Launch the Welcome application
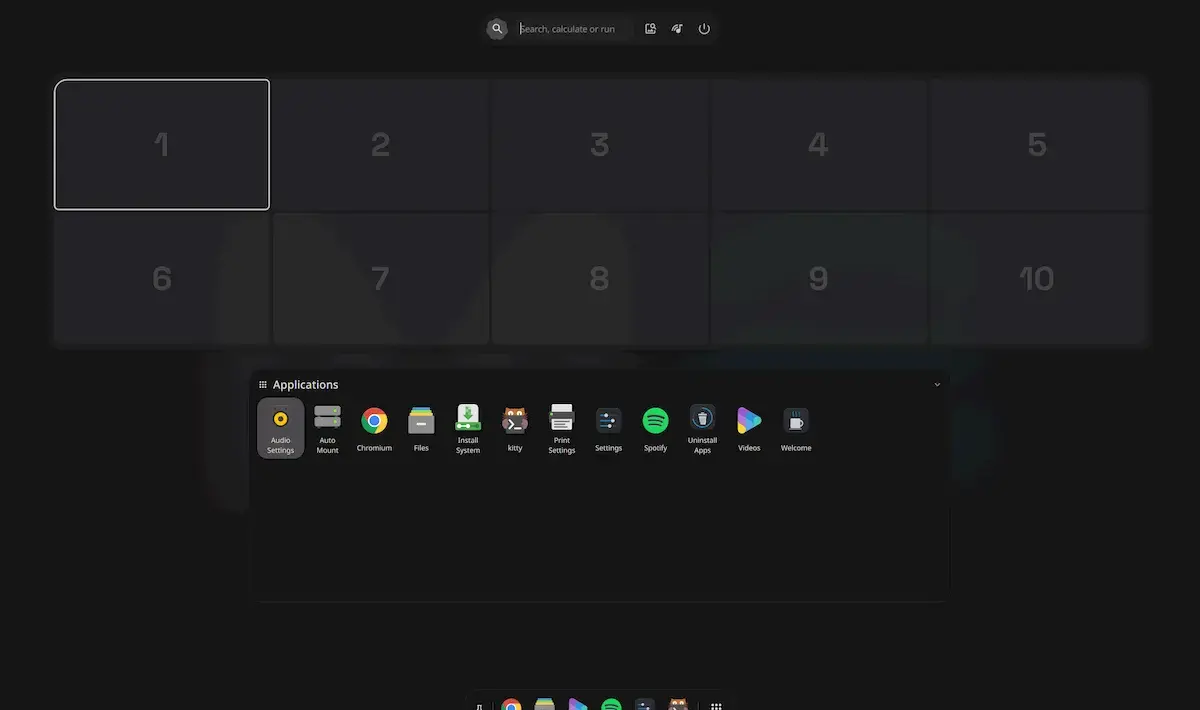The height and width of the screenshot is (710, 1200). click(796, 428)
